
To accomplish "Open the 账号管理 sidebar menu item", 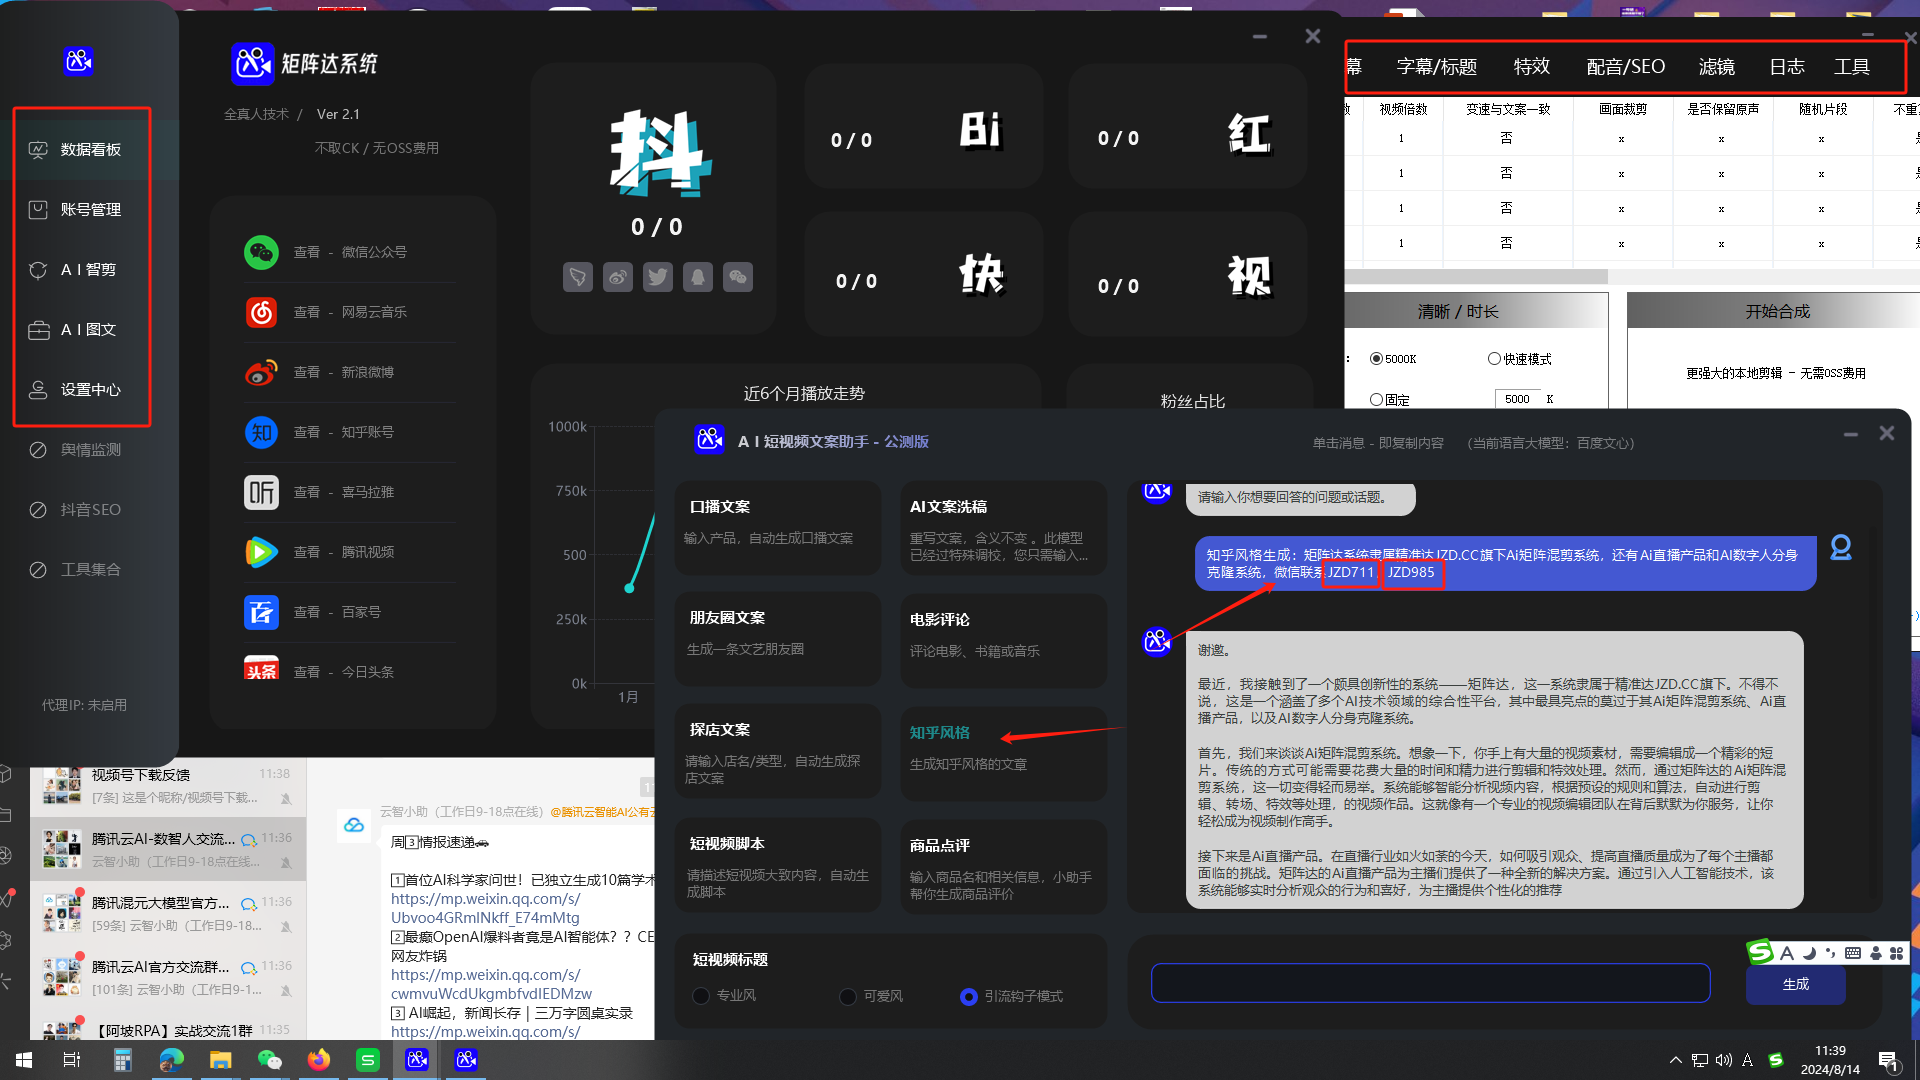I will 90,210.
